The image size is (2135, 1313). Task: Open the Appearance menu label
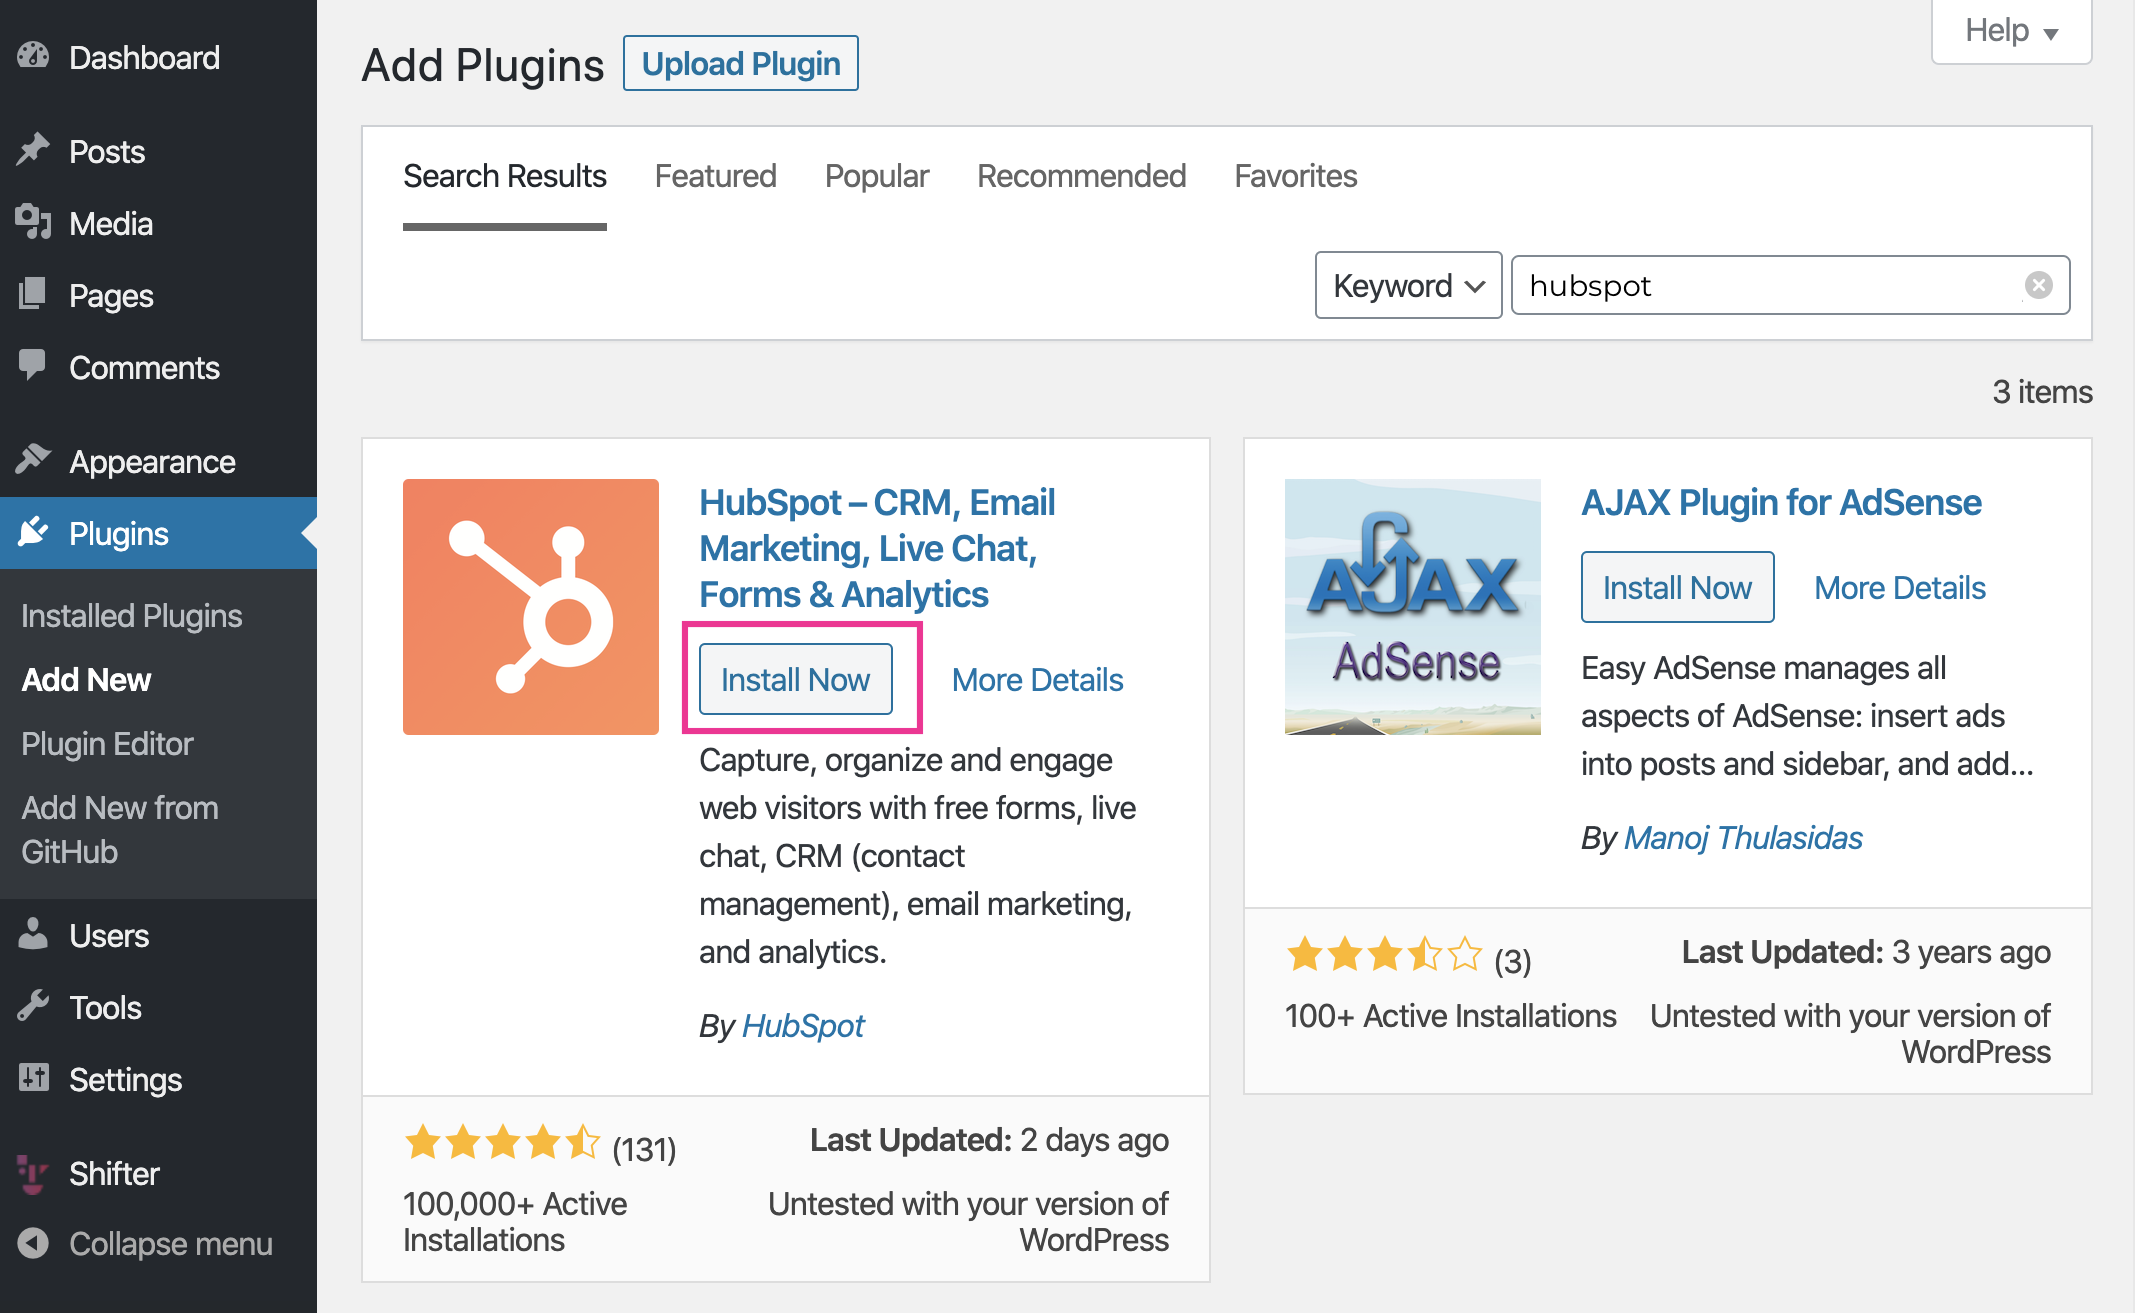click(x=152, y=462)
